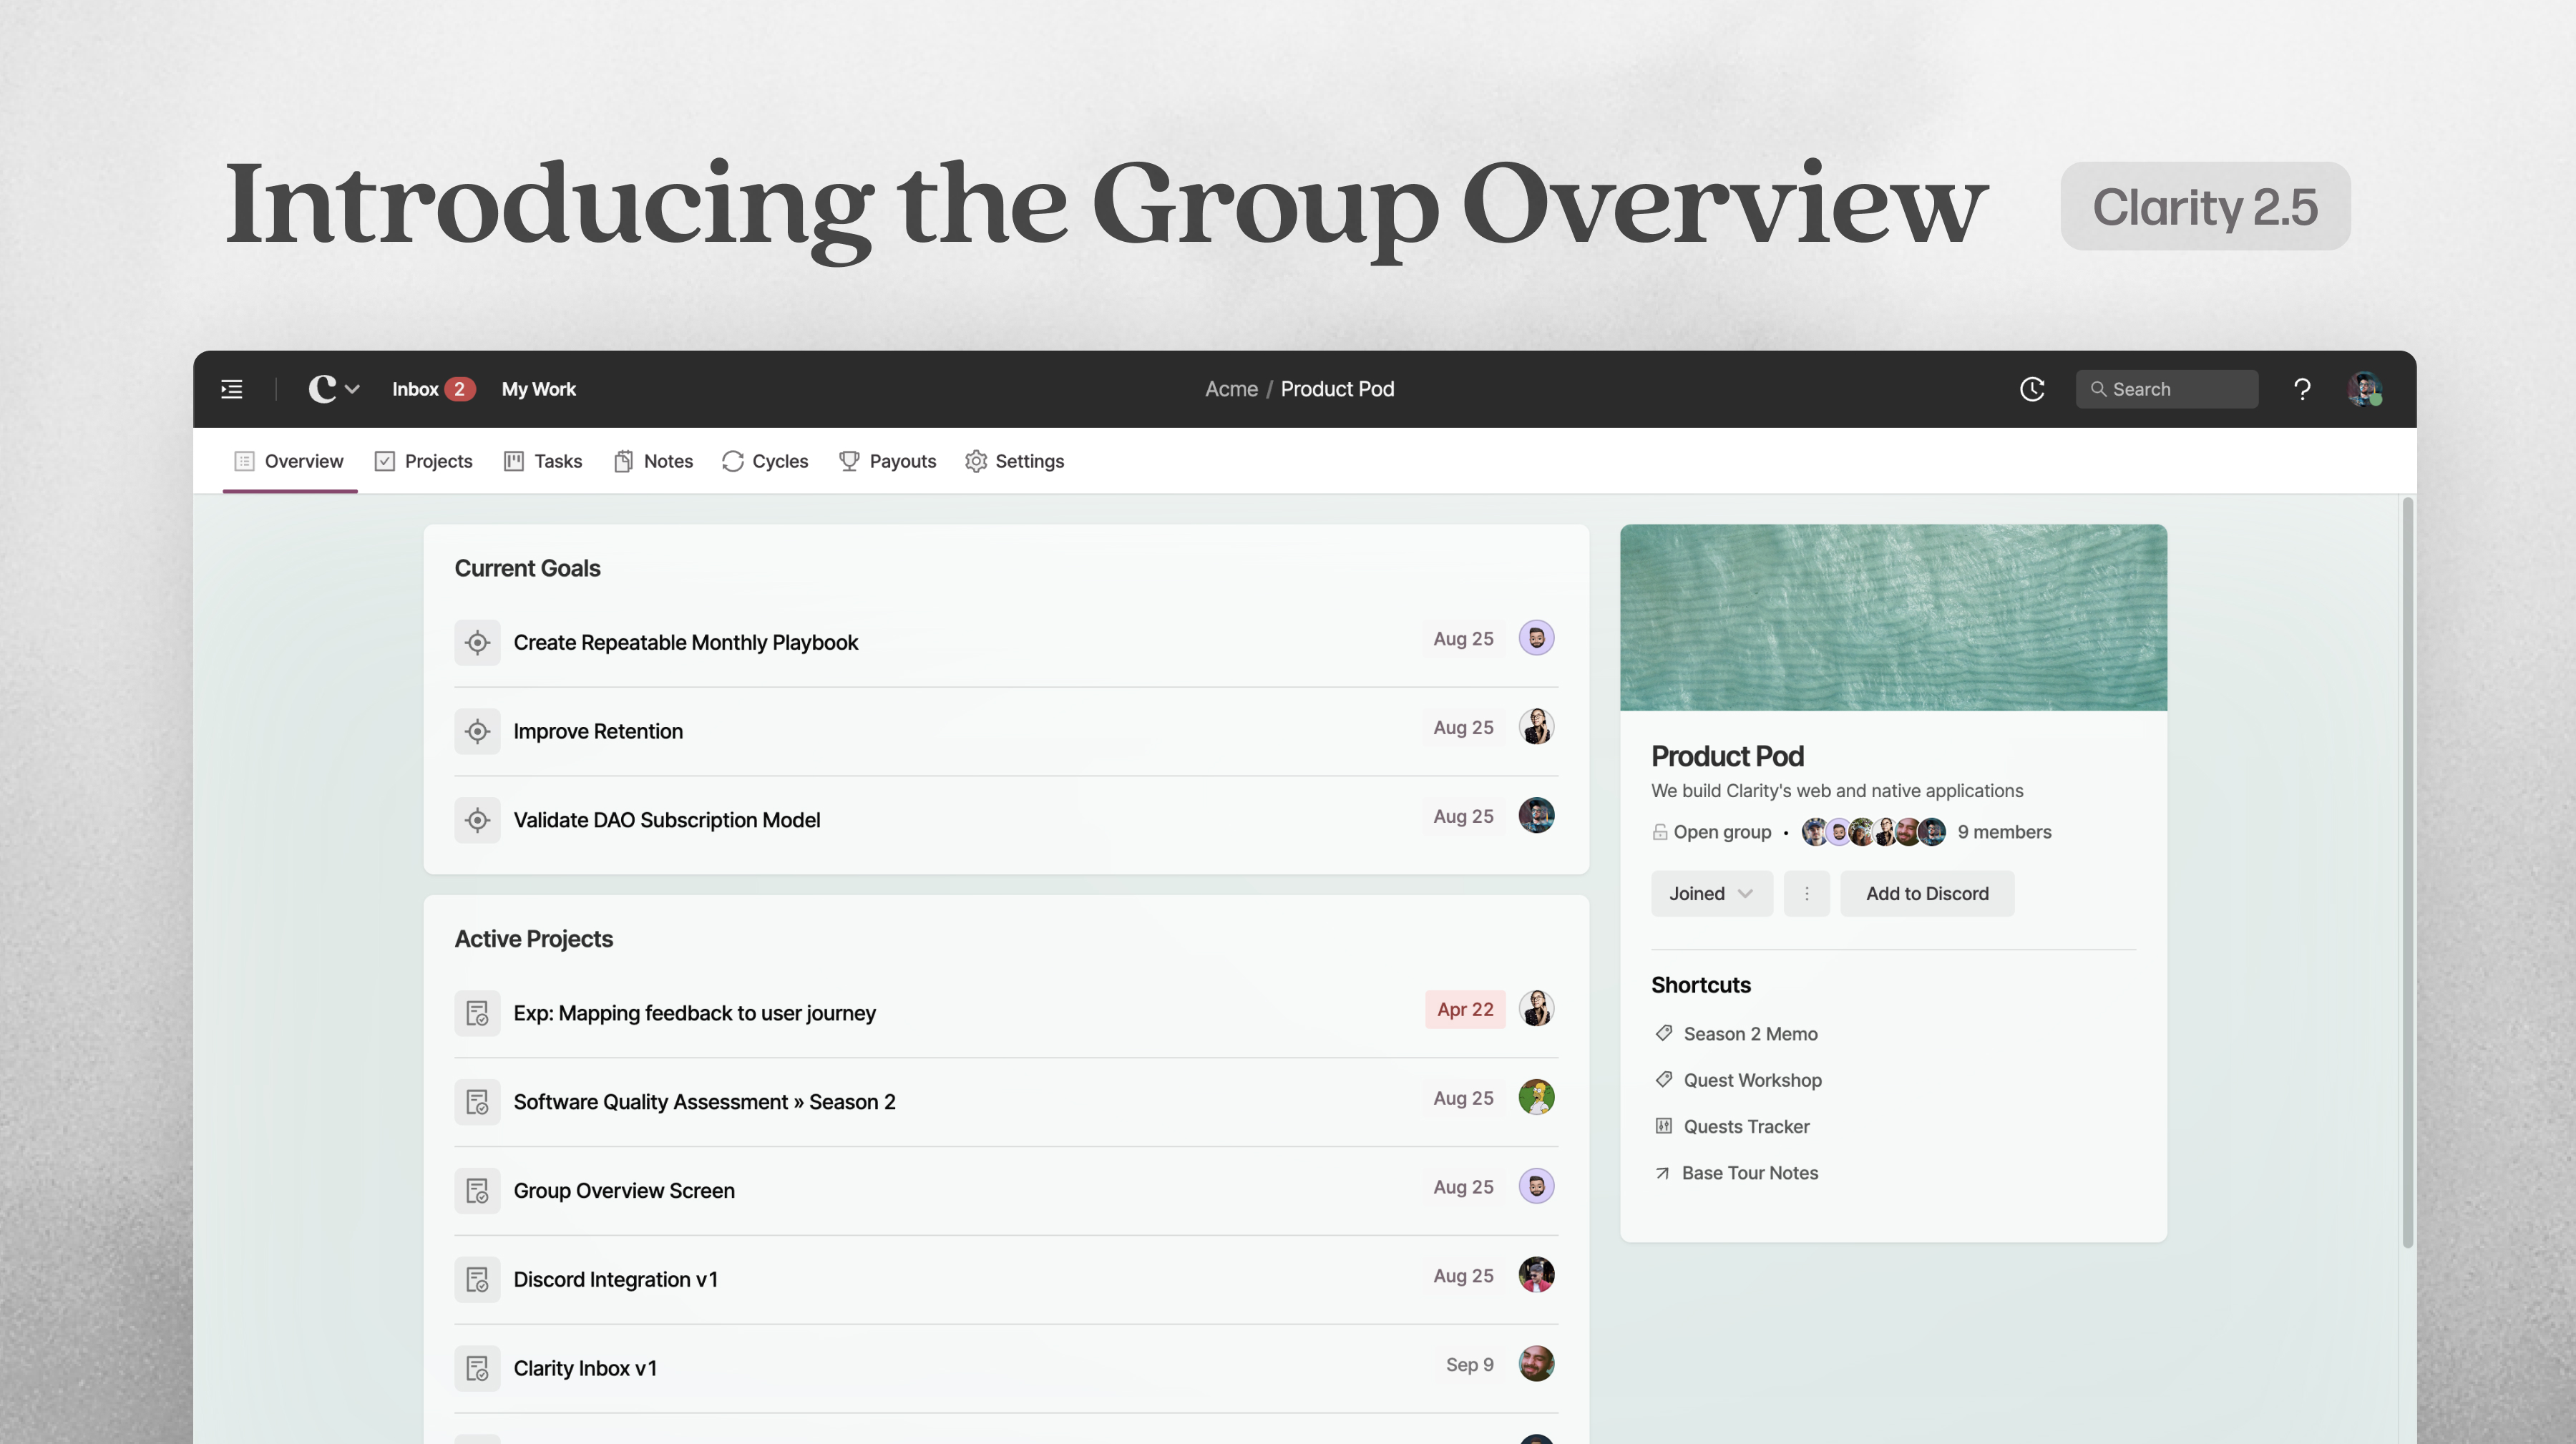Viewport: 2576px width, 1444px height.
Task: Click into the Search field
Action: pos(2166,389)
